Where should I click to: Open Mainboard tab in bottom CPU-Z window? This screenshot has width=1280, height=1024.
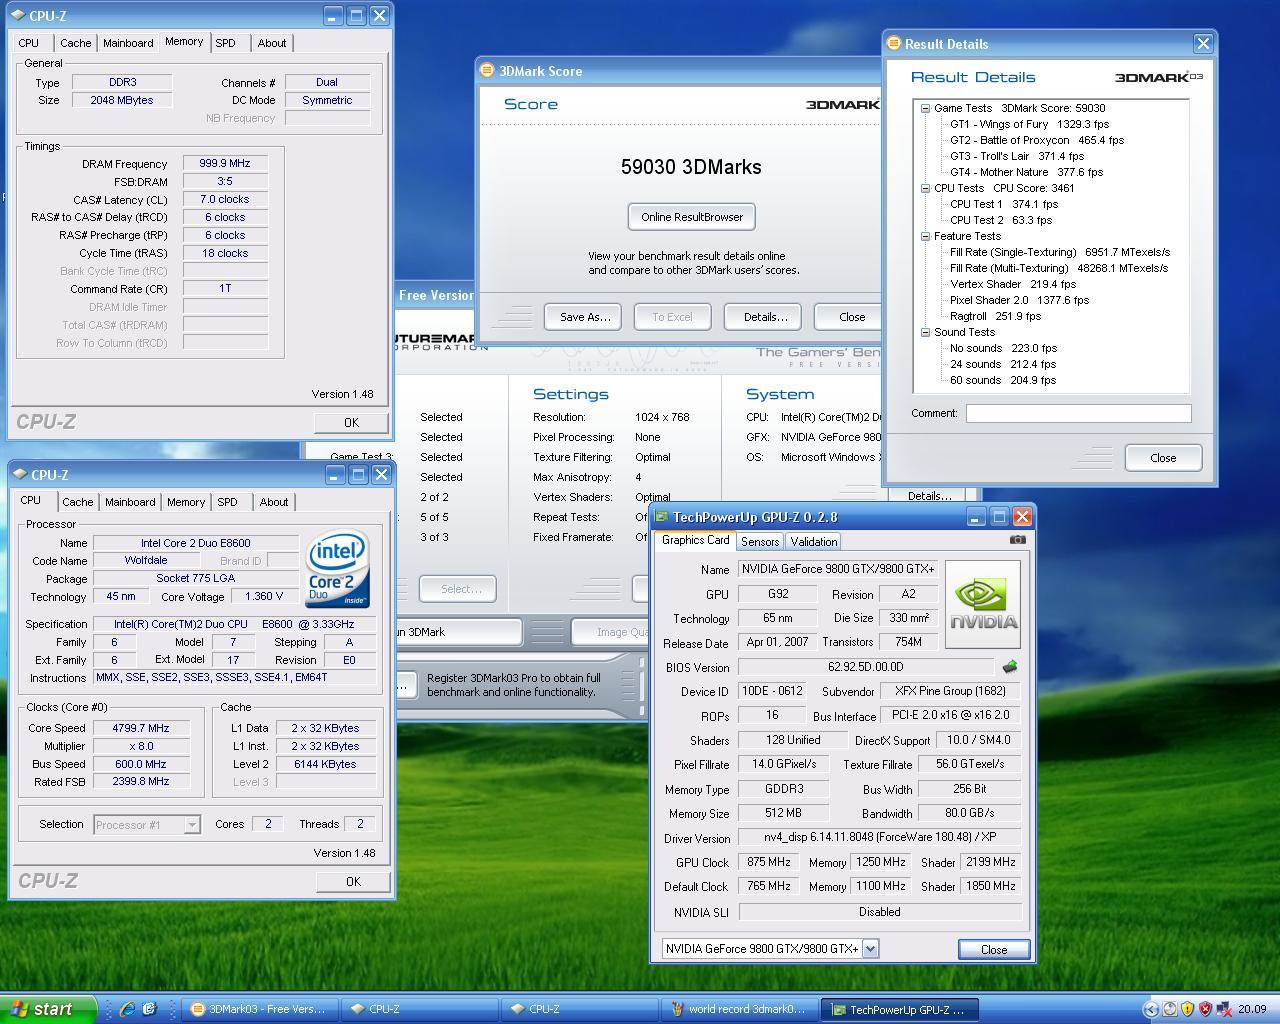point(131,502)
